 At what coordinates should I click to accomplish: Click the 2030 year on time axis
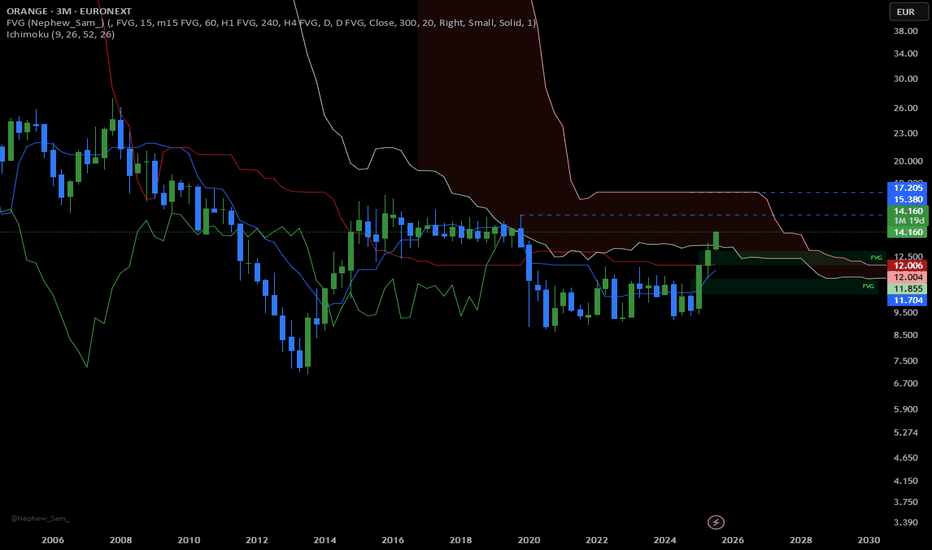point(868,540)
